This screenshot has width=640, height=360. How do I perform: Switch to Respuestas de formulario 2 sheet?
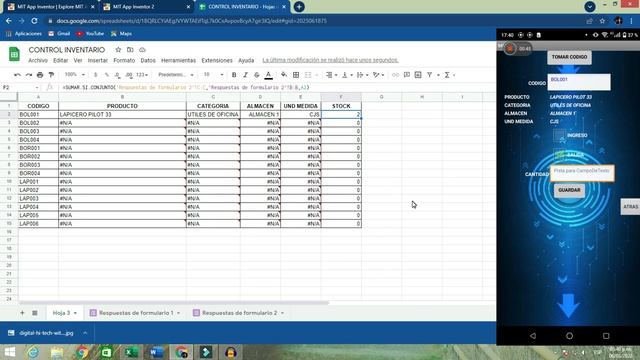tap(239, 313)
